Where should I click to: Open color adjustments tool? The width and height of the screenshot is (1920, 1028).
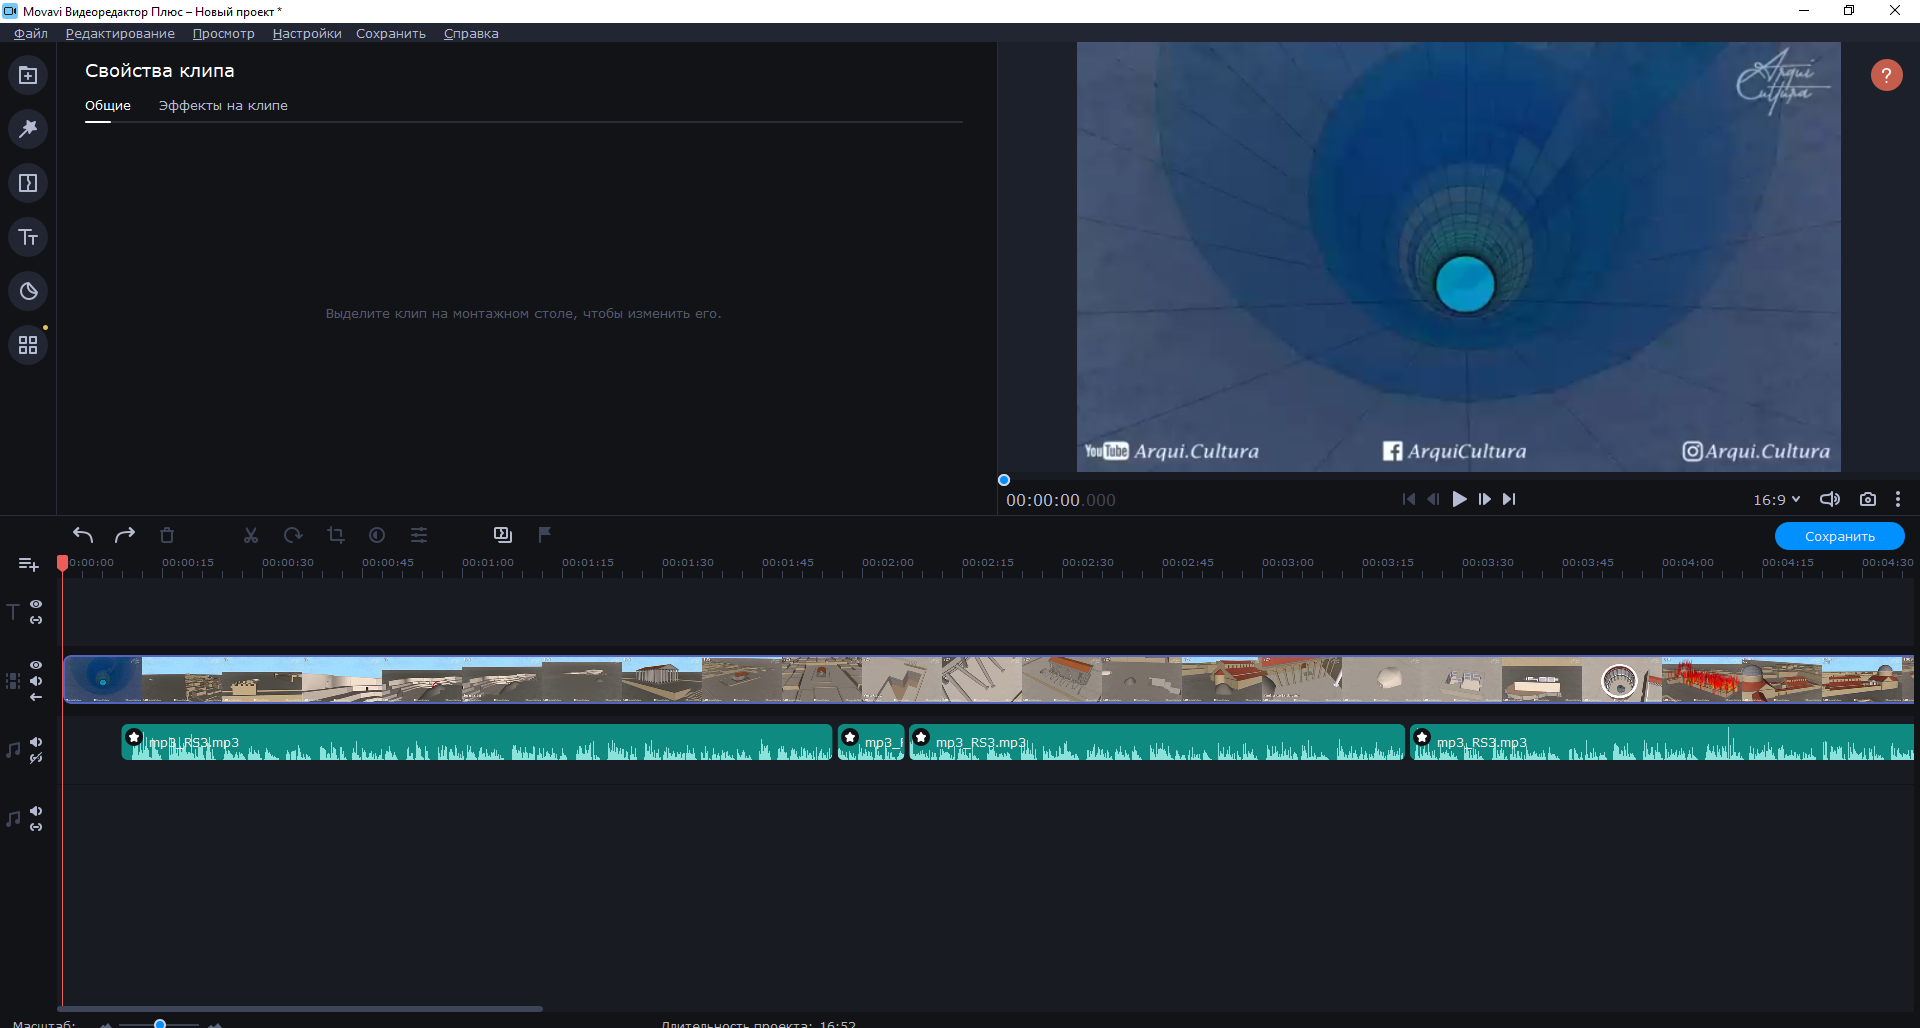(377, 535)
